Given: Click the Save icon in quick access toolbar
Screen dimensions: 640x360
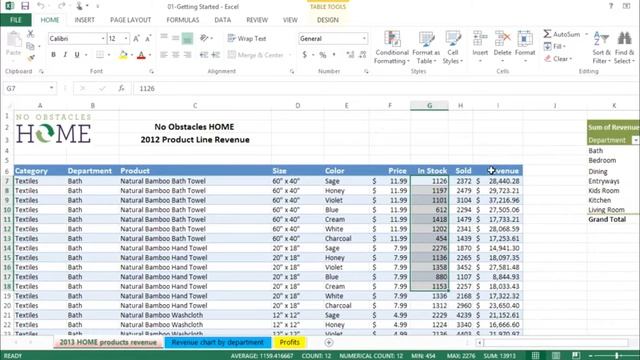Looking at the screenshot, I should [25, 6].
